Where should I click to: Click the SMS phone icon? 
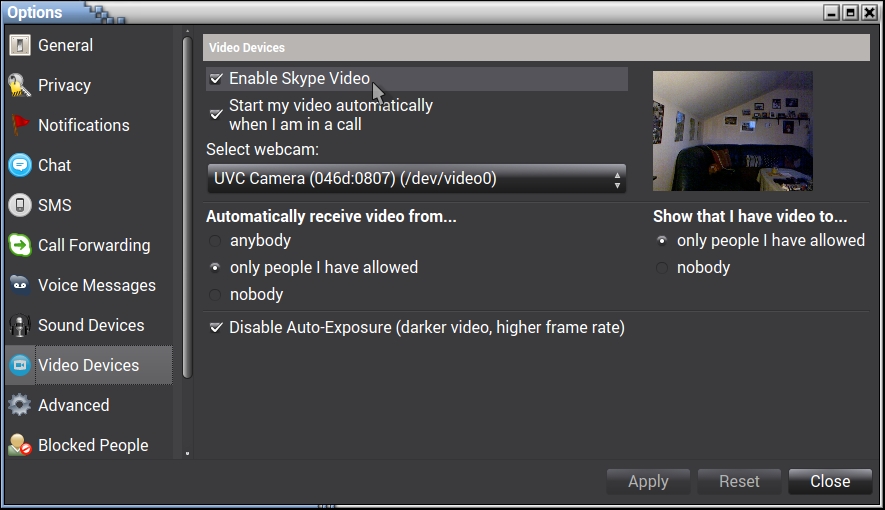point(20,206)
